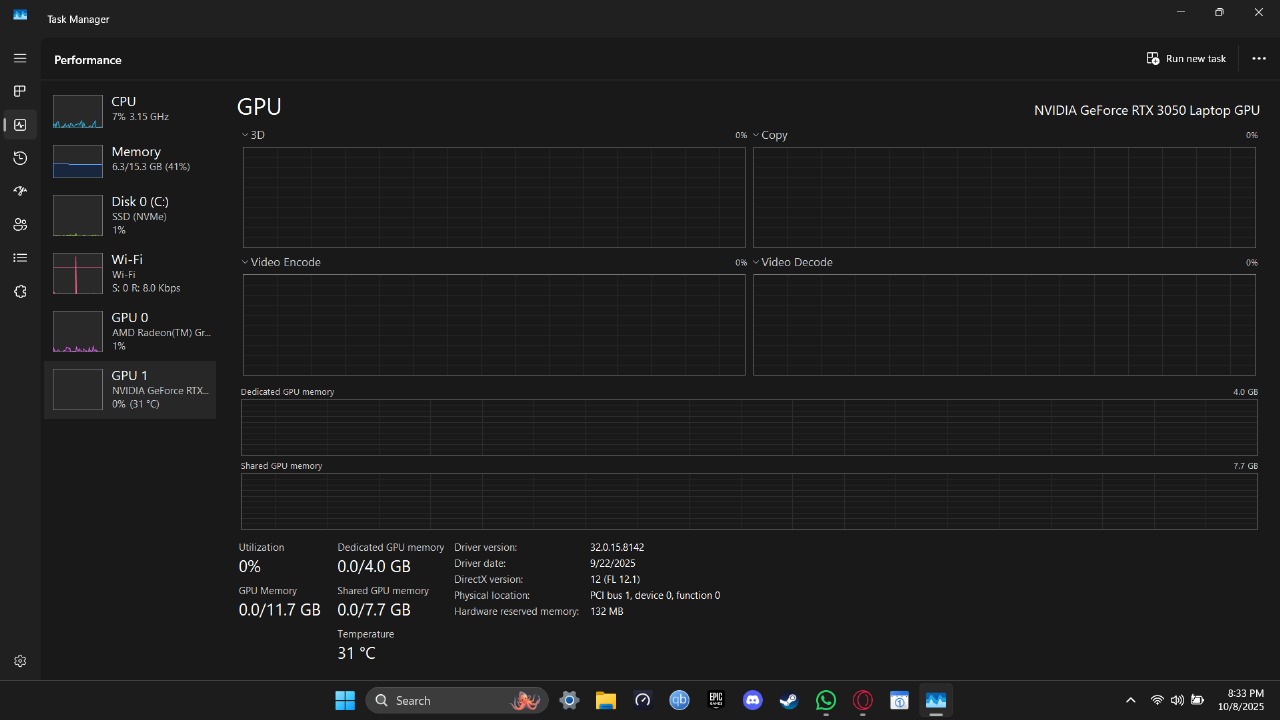The height and width of the screenshot is (720, 1280).
Task: Open the Services page icon
Action: coord(19,291)
